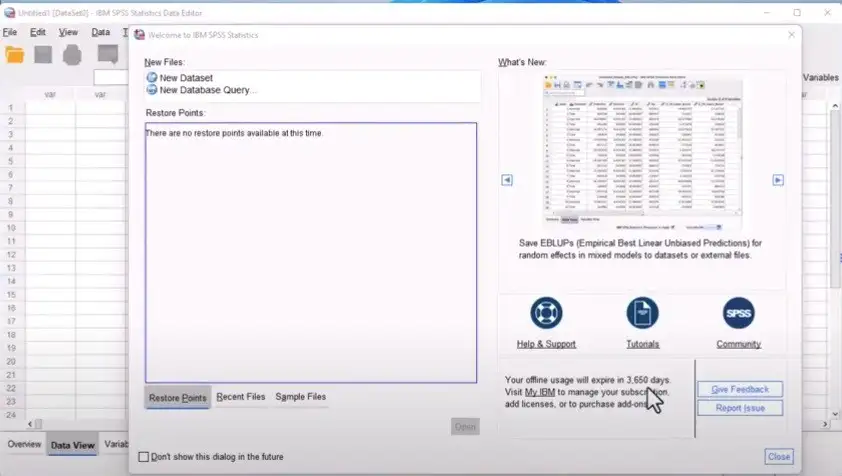
Task: Click the Report Issue button
Action: click(740, 408)
